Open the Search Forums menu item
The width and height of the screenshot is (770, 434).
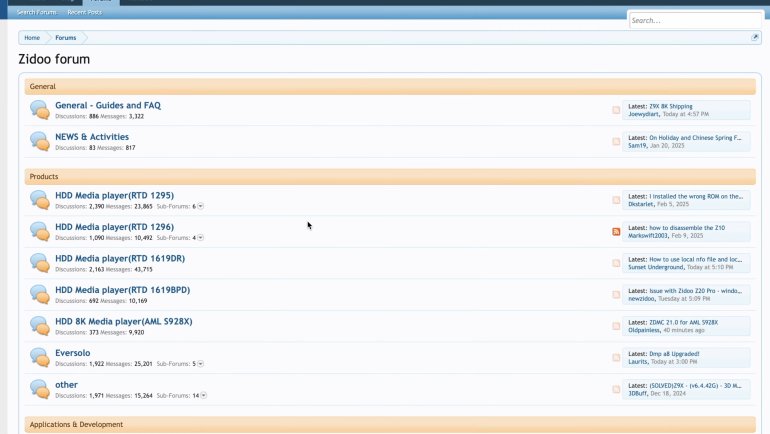pyautogui.click(x=37, y=12)
